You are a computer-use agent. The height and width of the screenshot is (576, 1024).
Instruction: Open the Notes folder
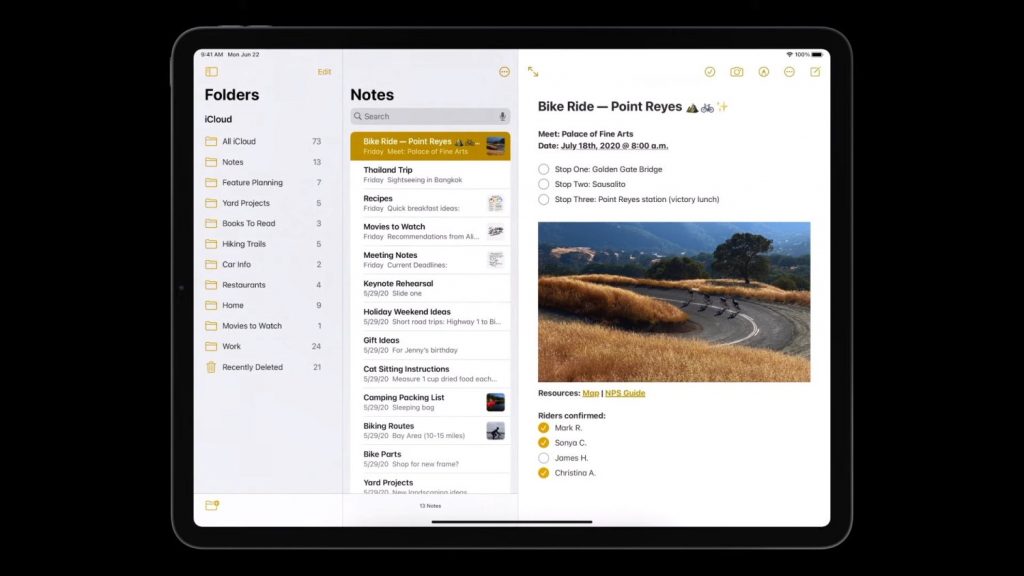[263, 162]
